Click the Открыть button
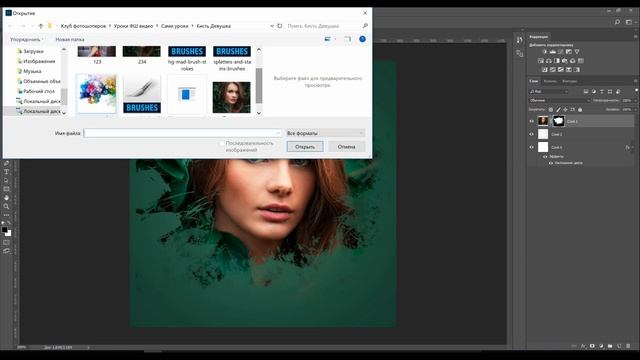The image size is (640, 360). pyautogui.click(x=305, y=147)
